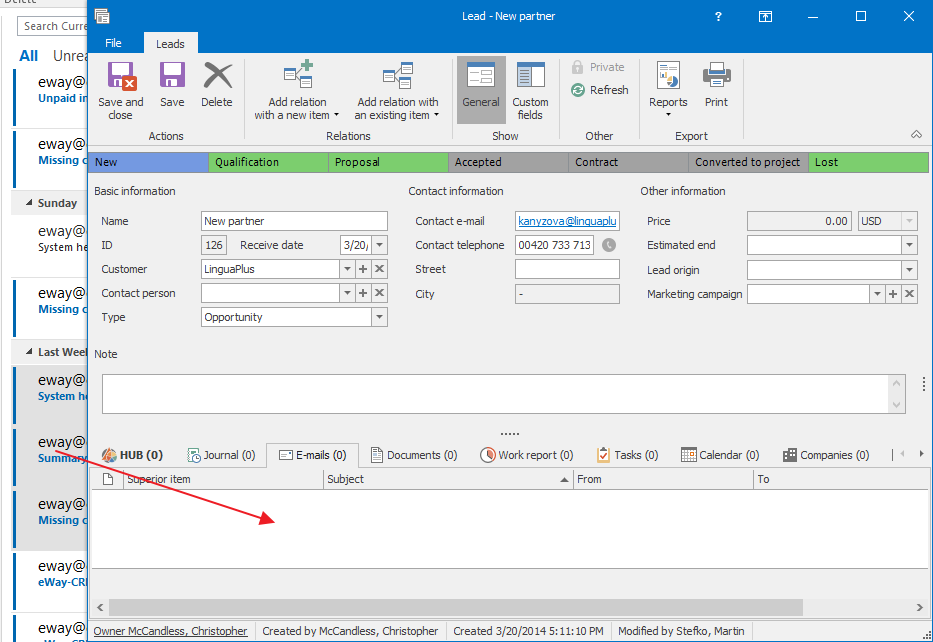
Task: Open Add relation with an existing item
Action: pyautogui.click(x=397, y=91)
